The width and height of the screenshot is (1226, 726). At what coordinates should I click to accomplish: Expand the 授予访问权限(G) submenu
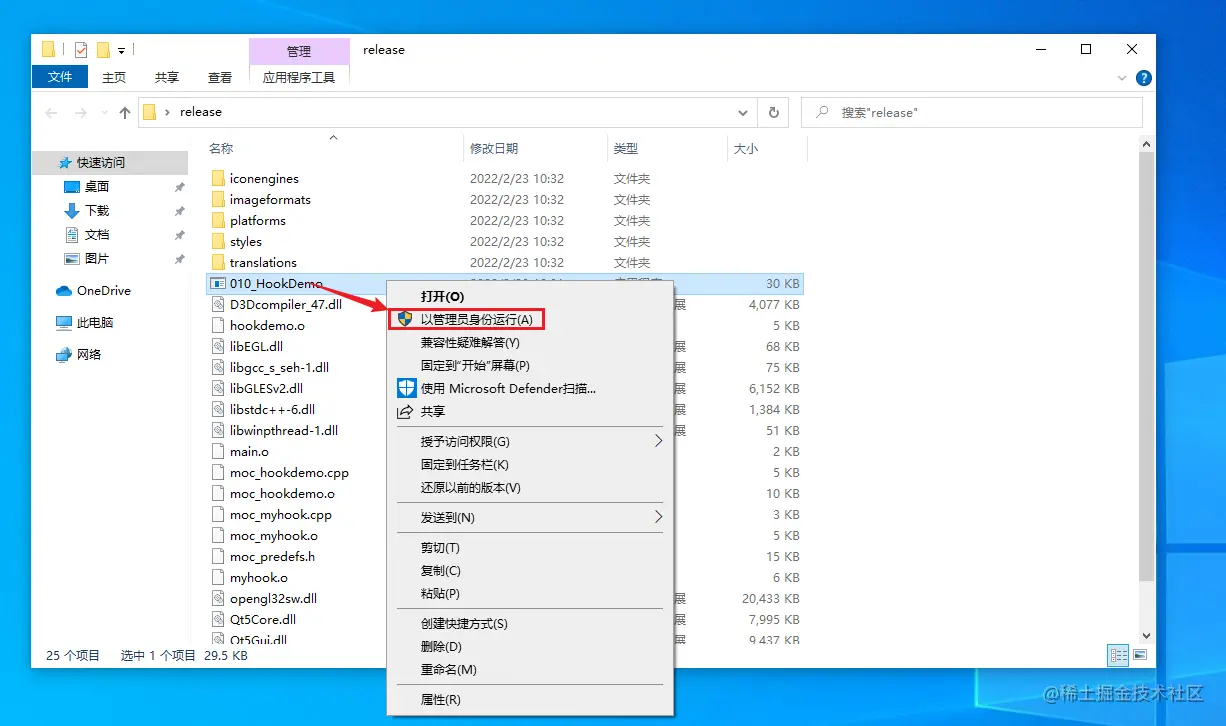pyautogui.click(x=530, y=442)
